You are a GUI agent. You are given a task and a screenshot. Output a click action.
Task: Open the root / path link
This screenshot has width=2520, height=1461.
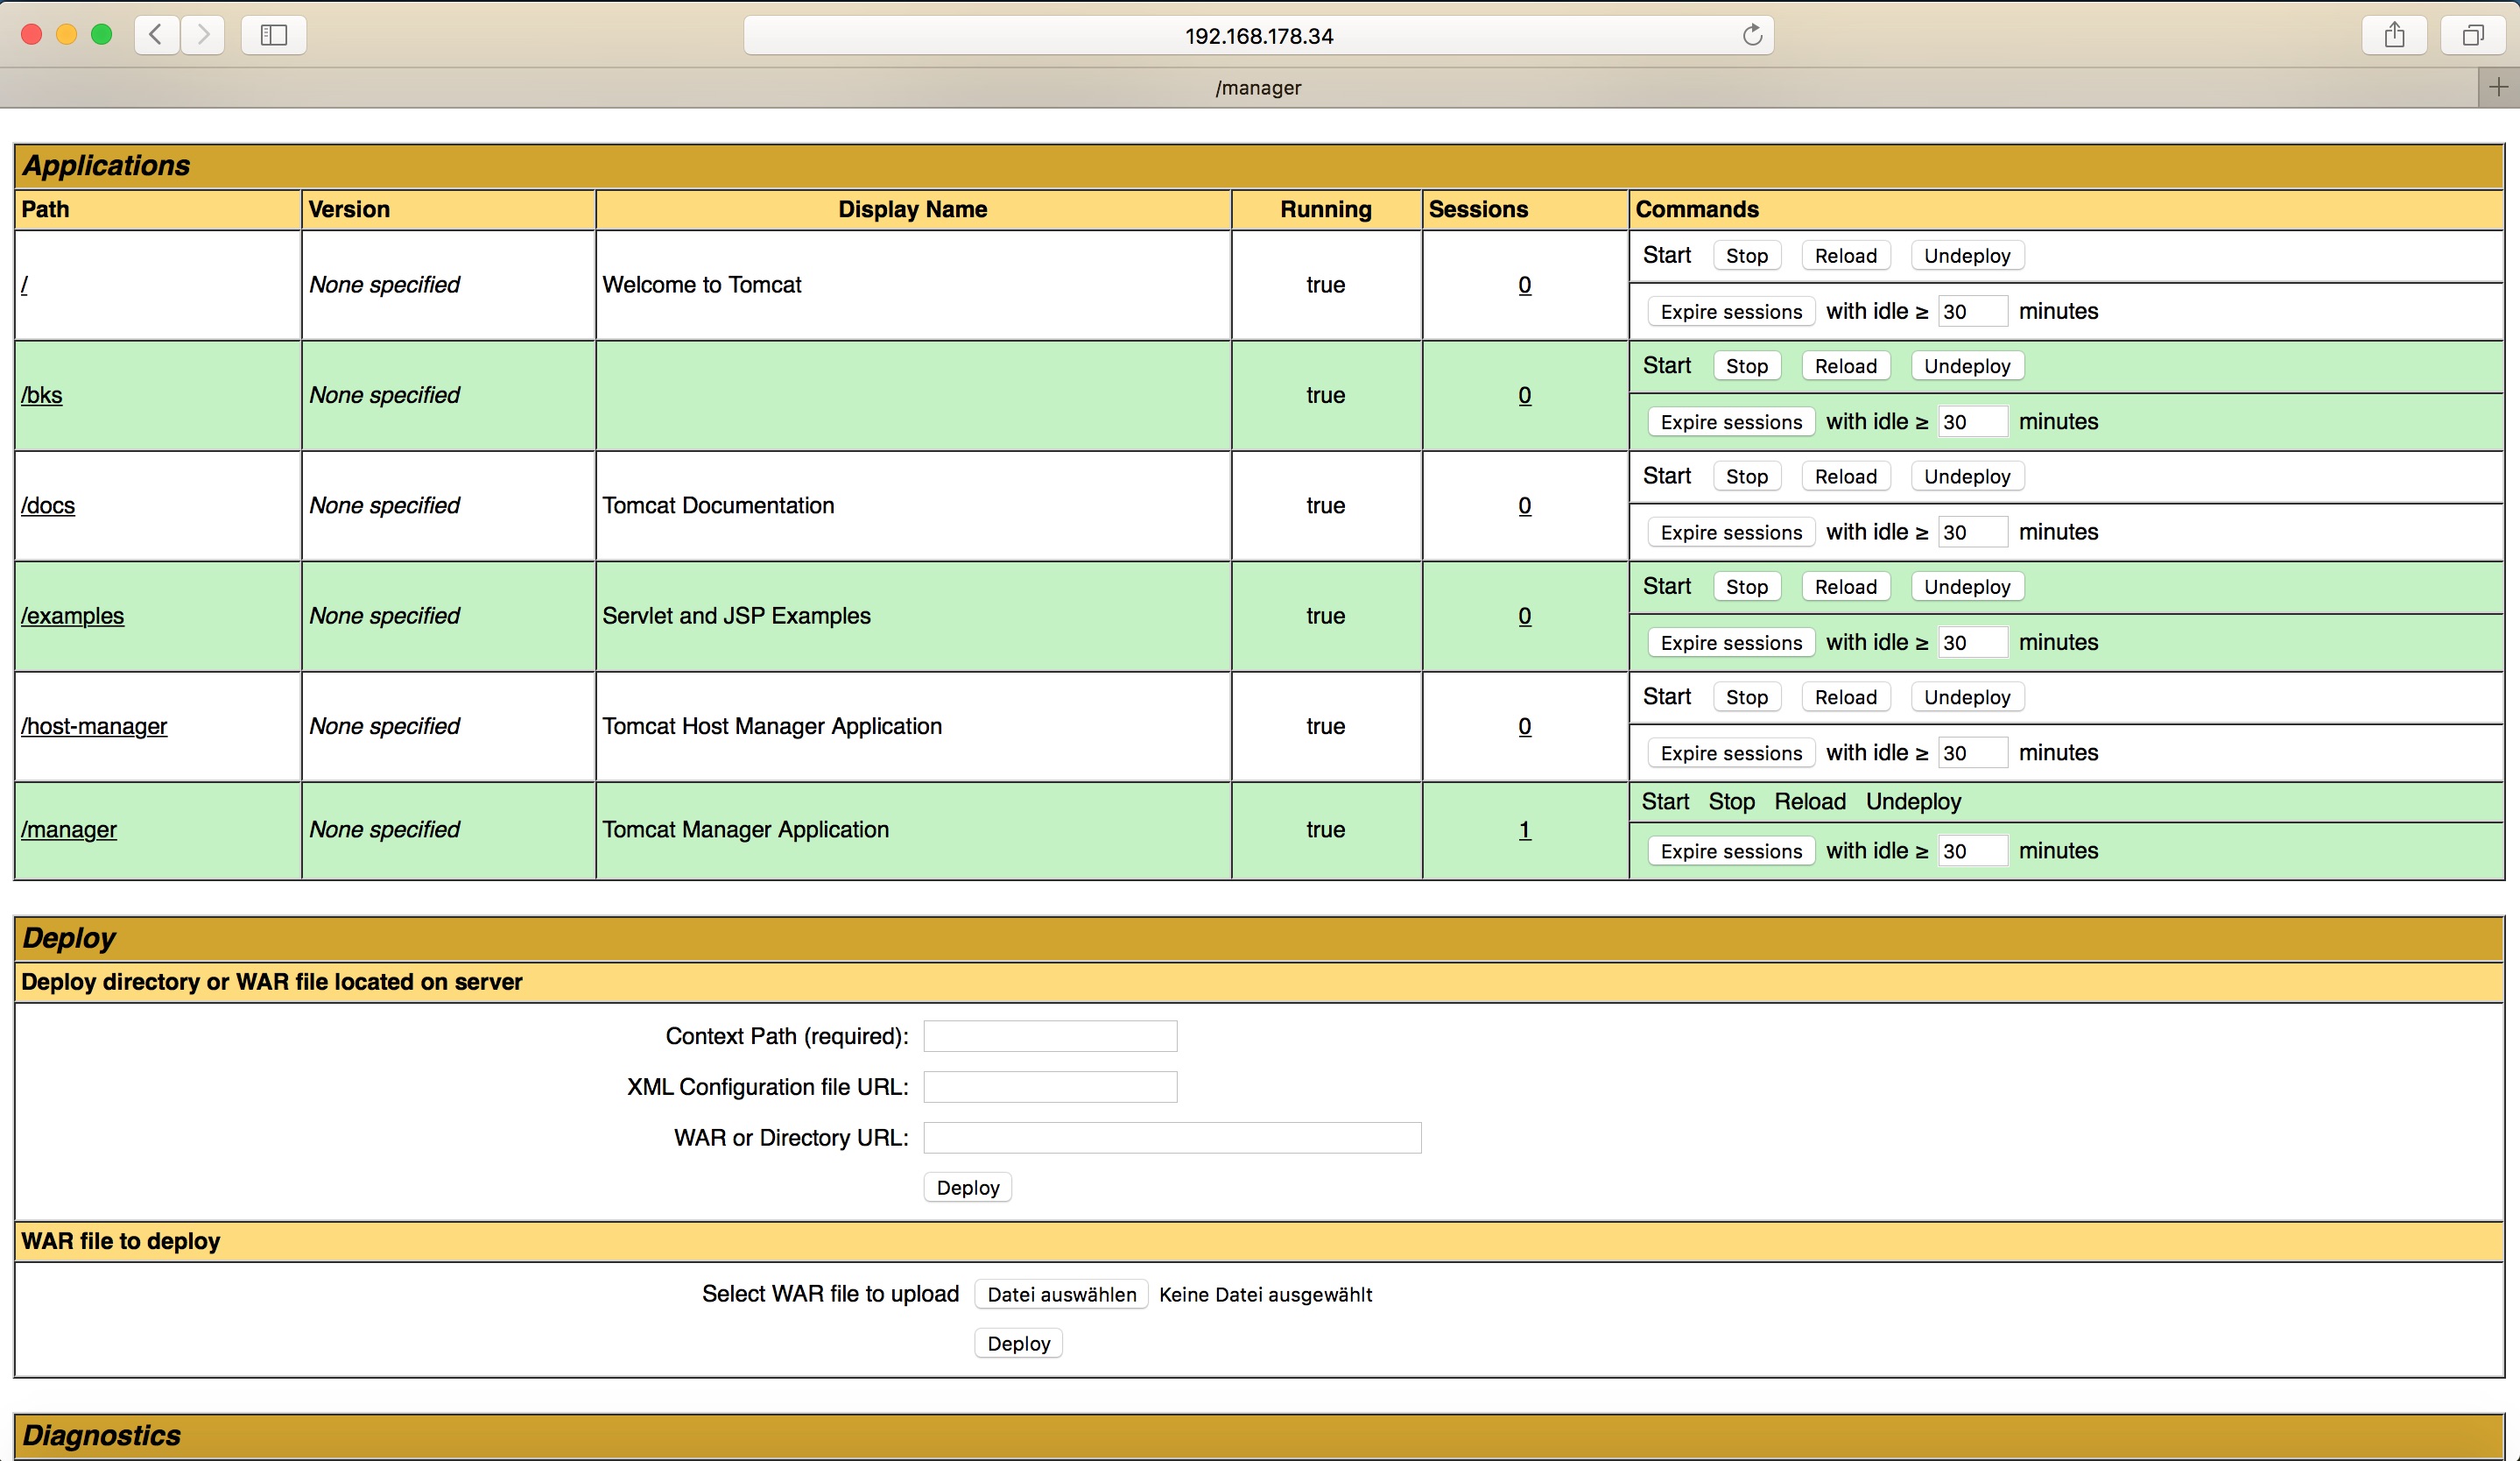(x=24, y=285)
